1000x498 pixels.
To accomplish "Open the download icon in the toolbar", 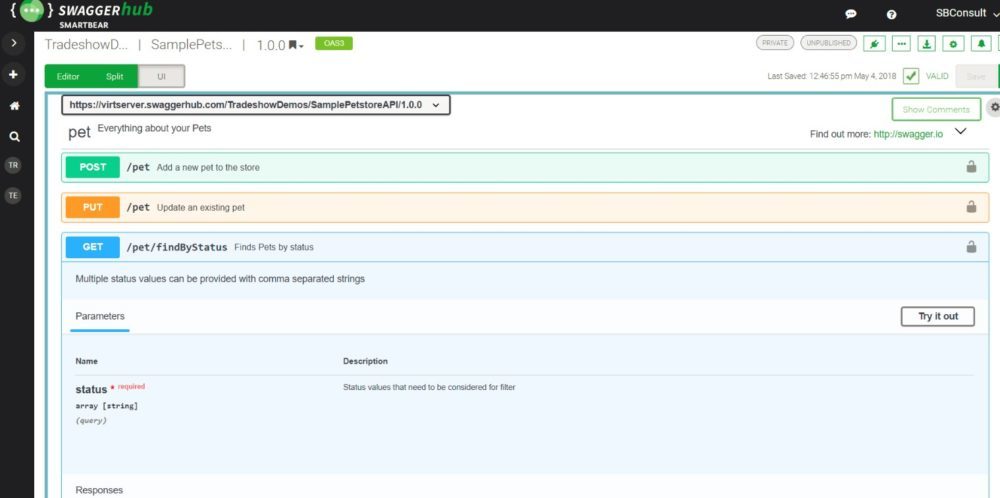I will (x=927, y=44).
